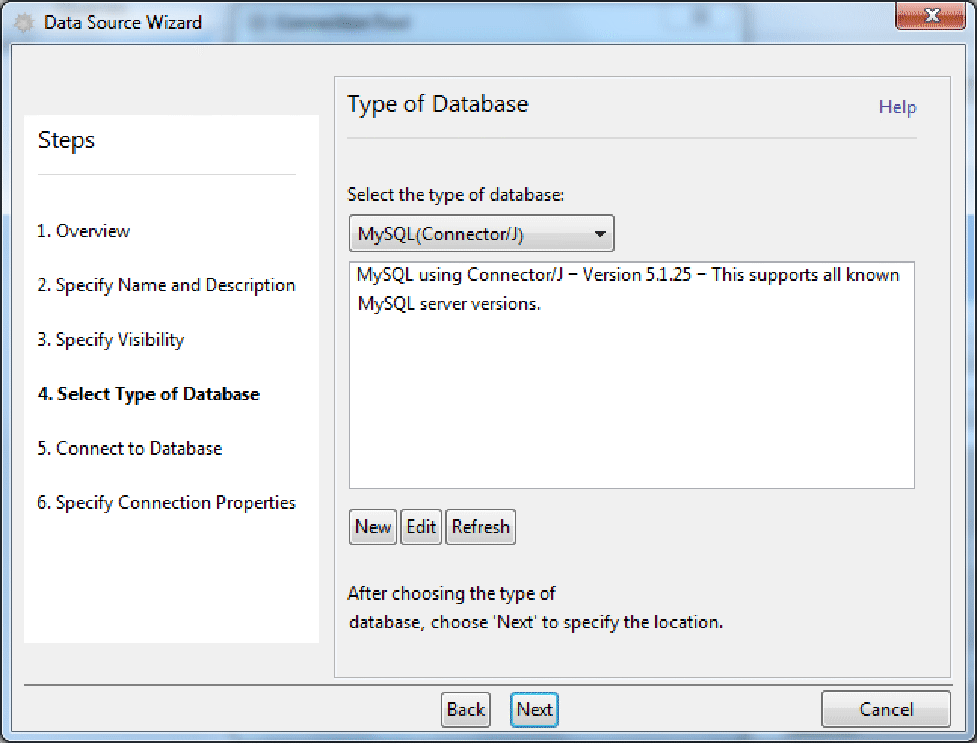Image resolution: width=978 pixels, height=744 pixels.
Task: Open step 6. Specify Connection Properties
Action: (x=166, y=503)
